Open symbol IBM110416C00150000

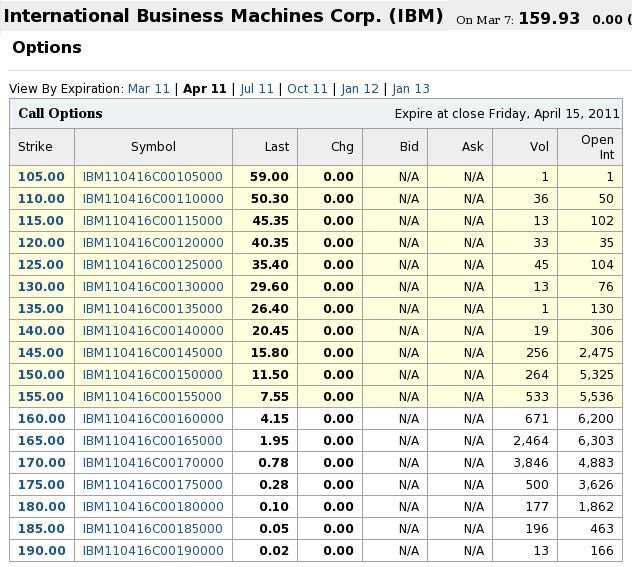click(x=153, y=374)
